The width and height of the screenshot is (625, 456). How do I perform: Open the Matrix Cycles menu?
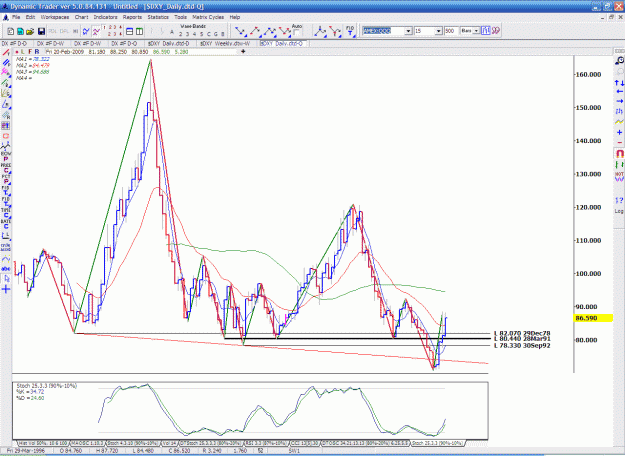pyautogui.click(x=208, y=17)
